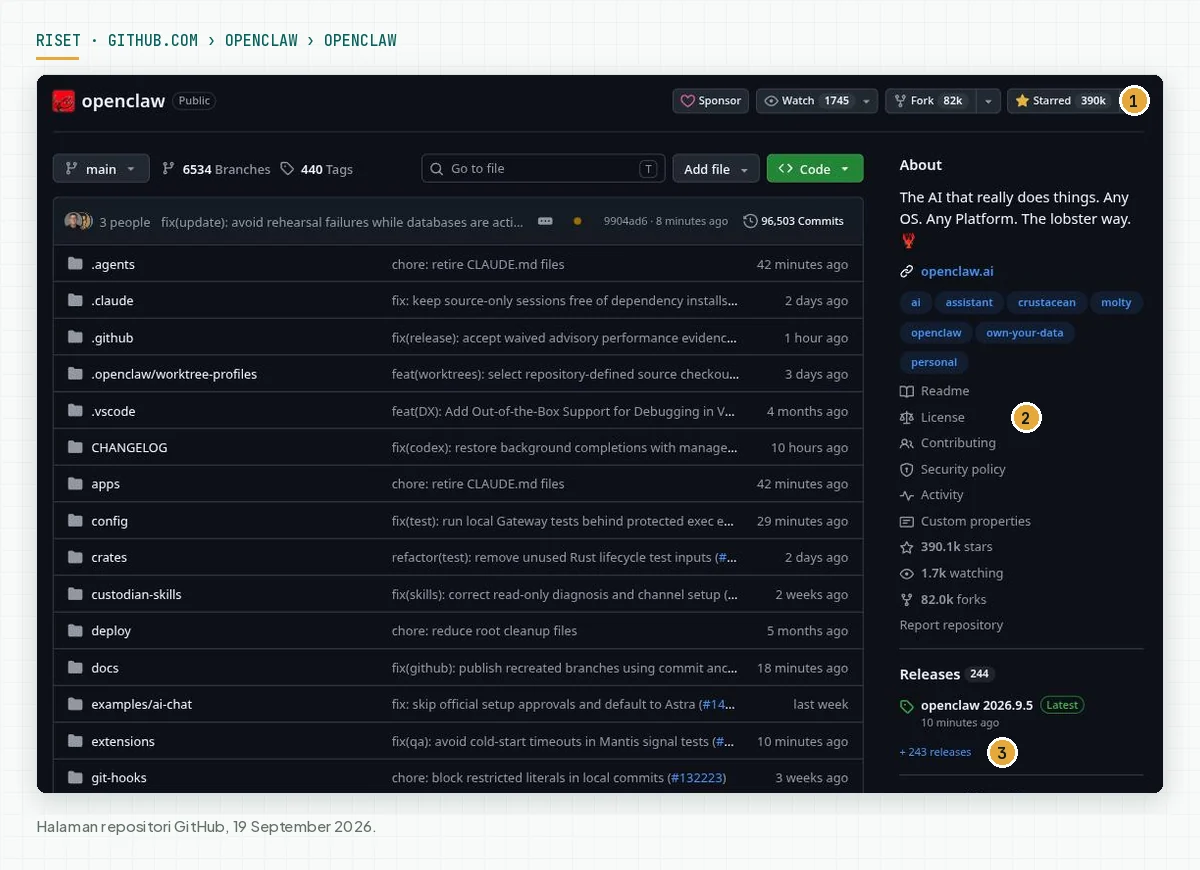The image size is (1200, 870).
Task: View the 96,503 Commits history
Action: coord(794,221)
